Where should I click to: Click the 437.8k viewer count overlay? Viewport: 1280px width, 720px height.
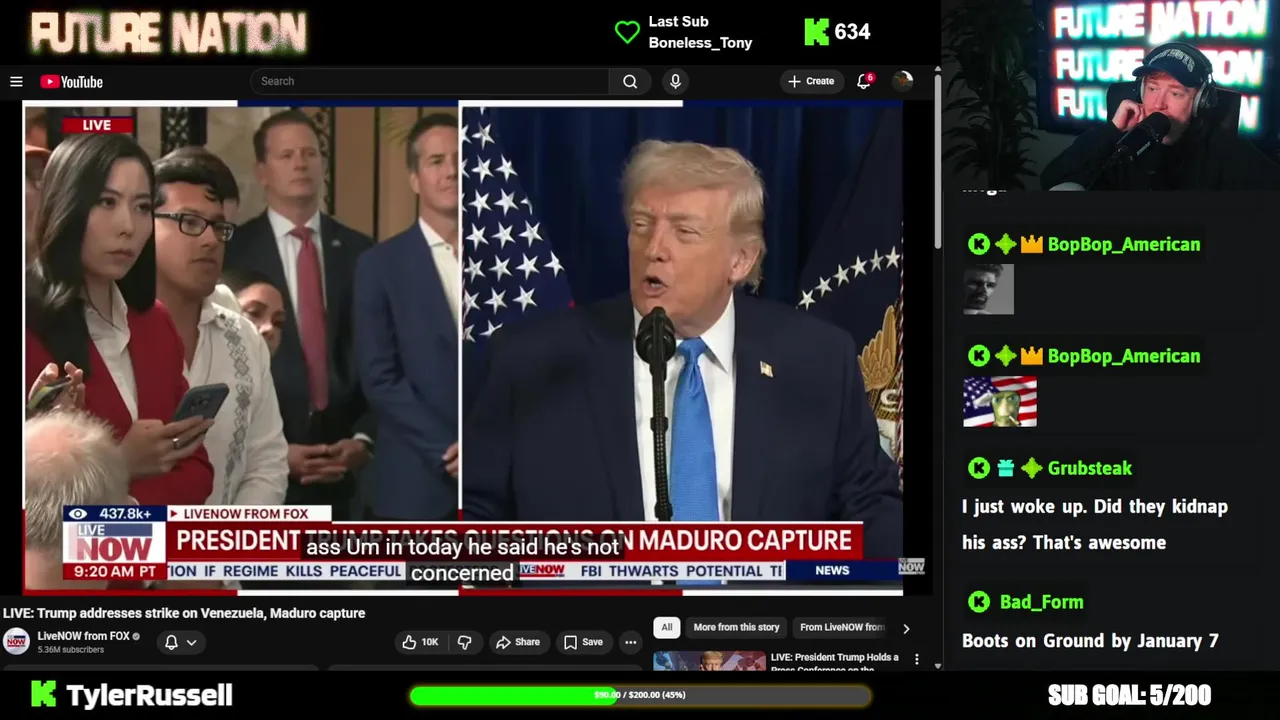click(113, 513)
